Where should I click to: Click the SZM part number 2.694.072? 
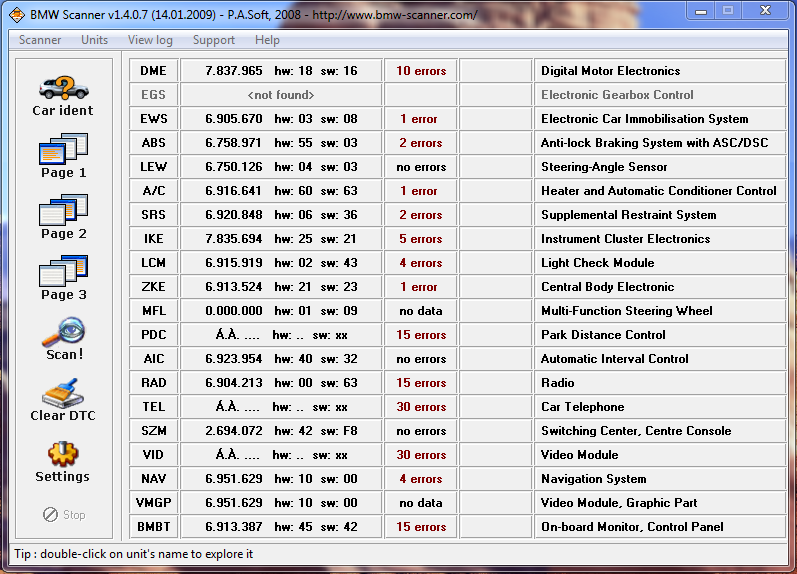coord(234,431)
